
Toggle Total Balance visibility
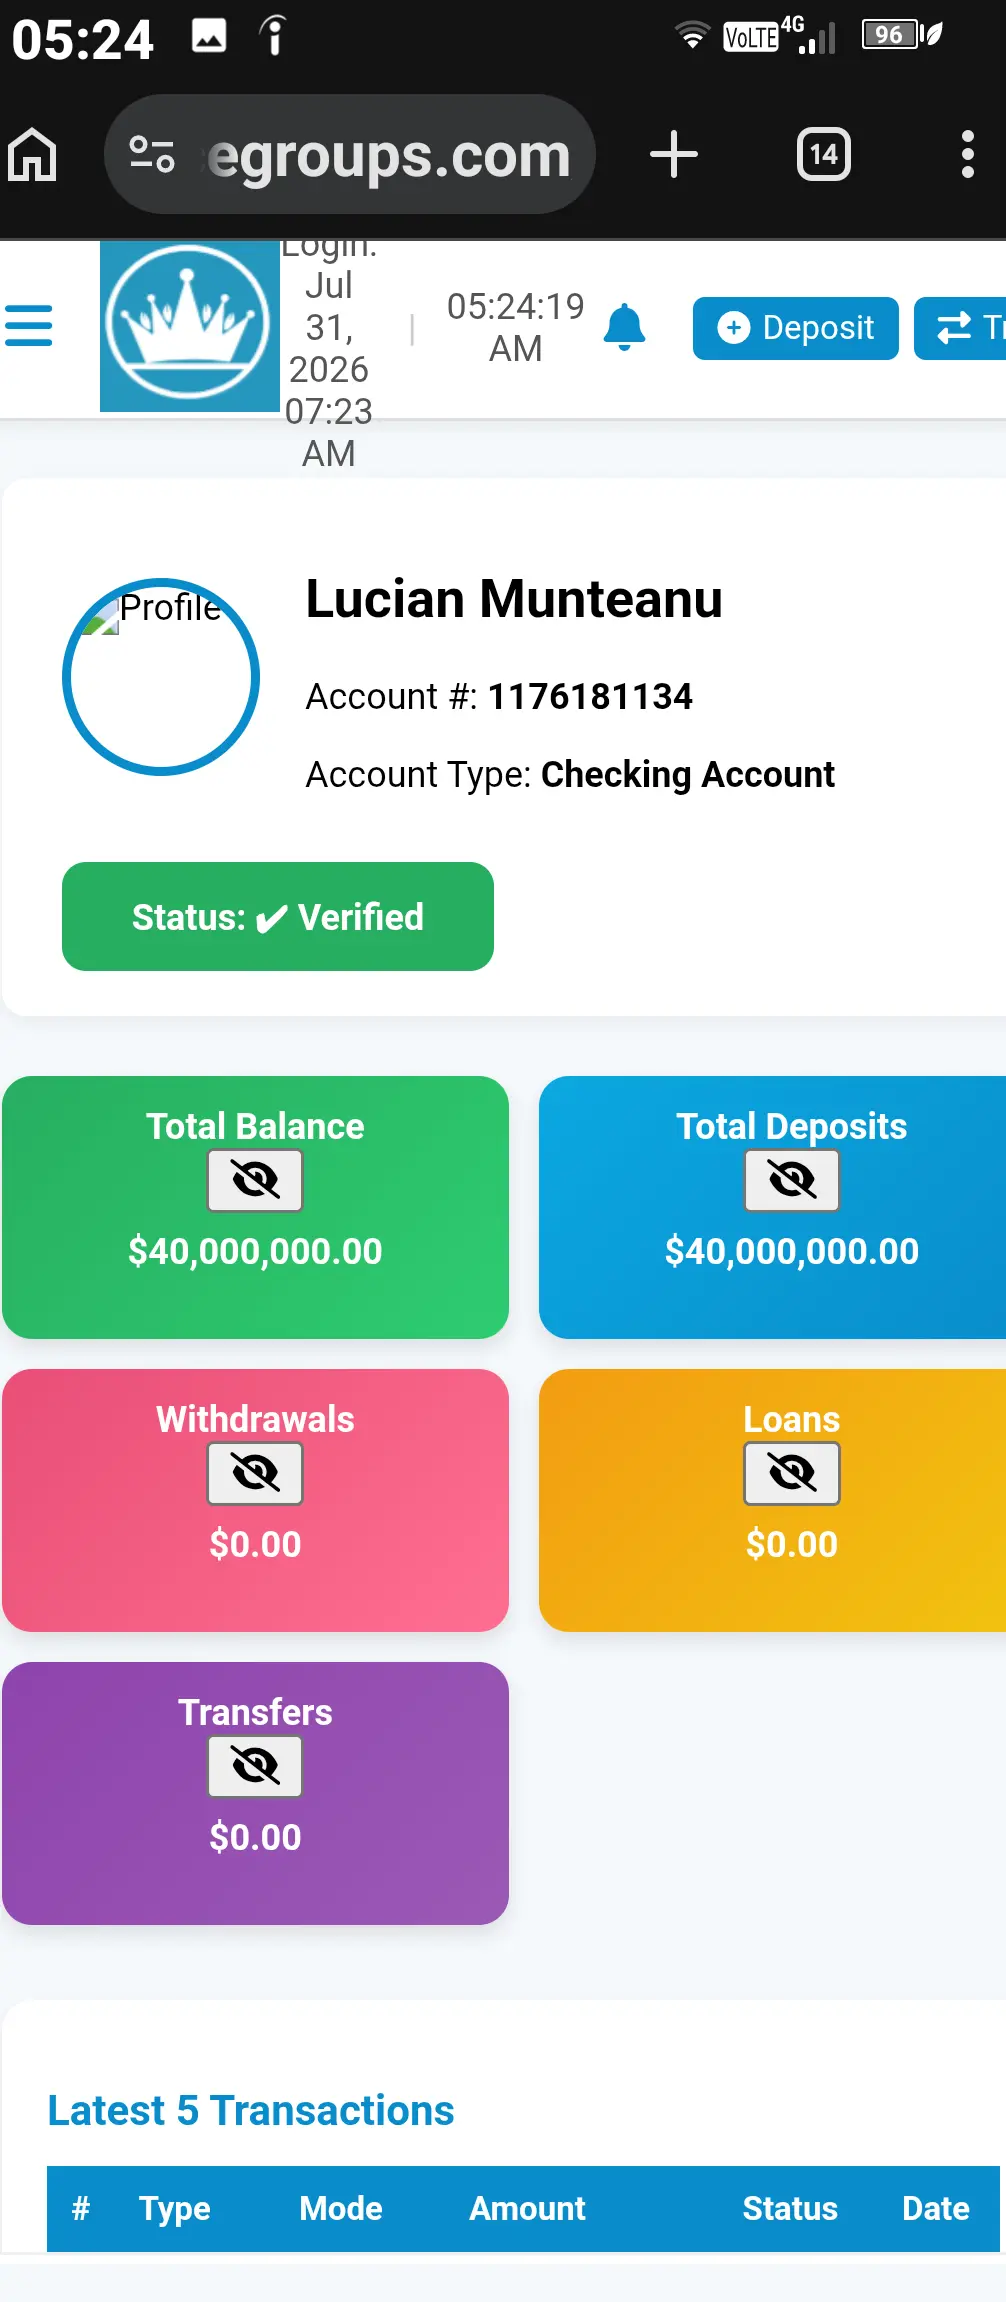255,1181
